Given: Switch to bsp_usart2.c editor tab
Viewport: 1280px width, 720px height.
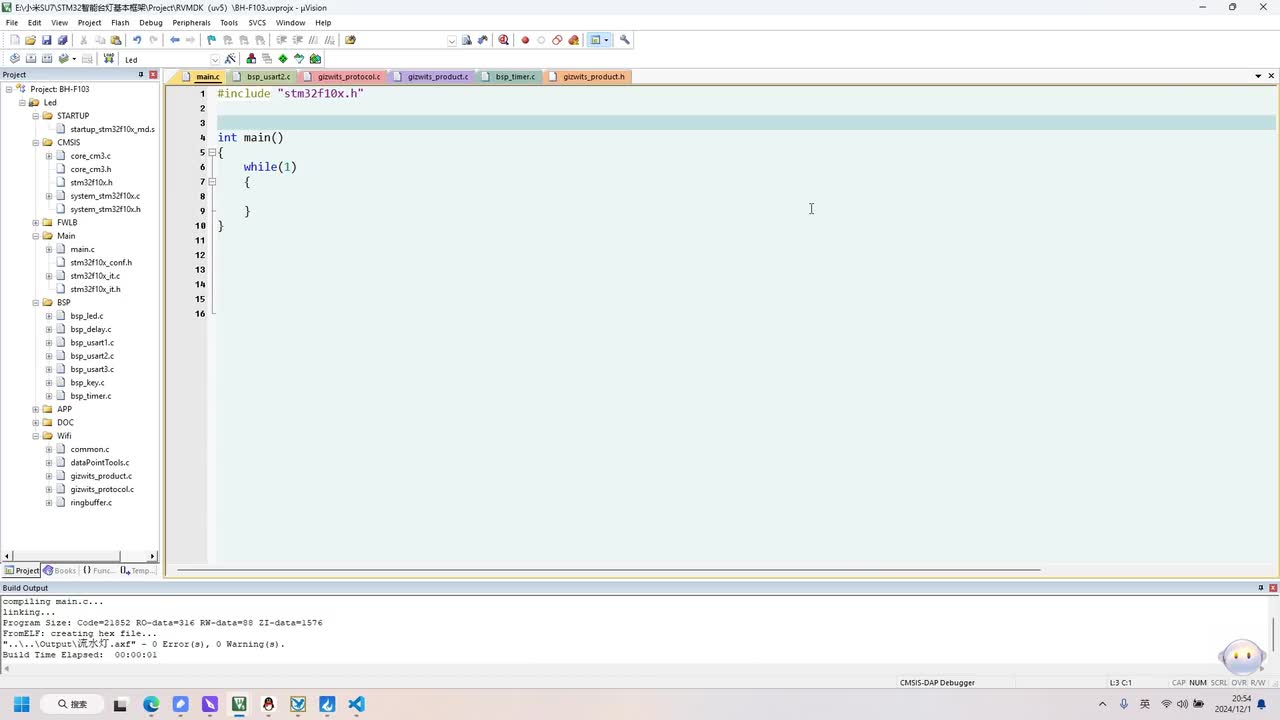Looking at the screenshot, I should [x=262, y=77].
